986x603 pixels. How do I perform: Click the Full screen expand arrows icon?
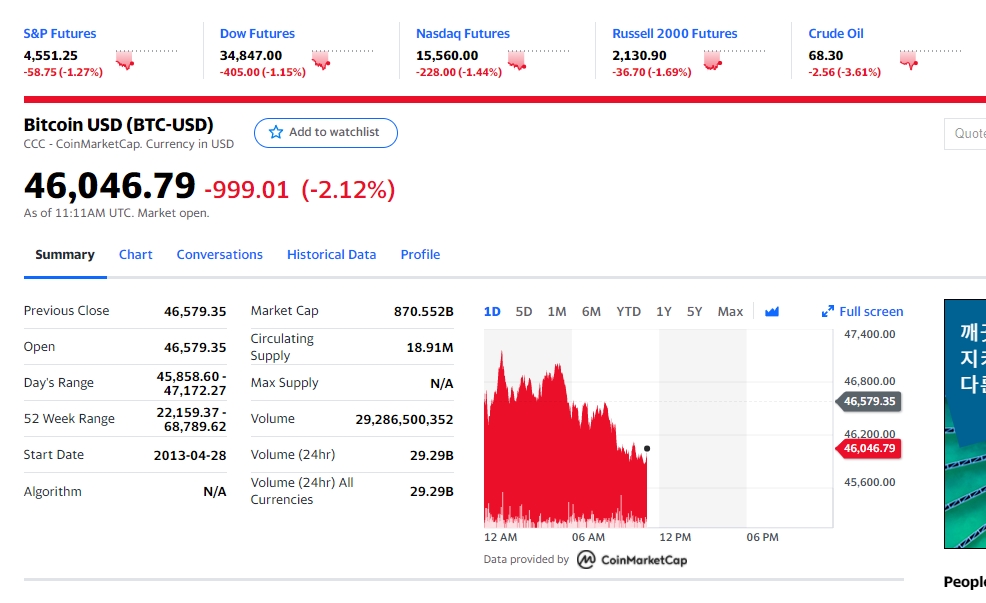tap(828, 311)
